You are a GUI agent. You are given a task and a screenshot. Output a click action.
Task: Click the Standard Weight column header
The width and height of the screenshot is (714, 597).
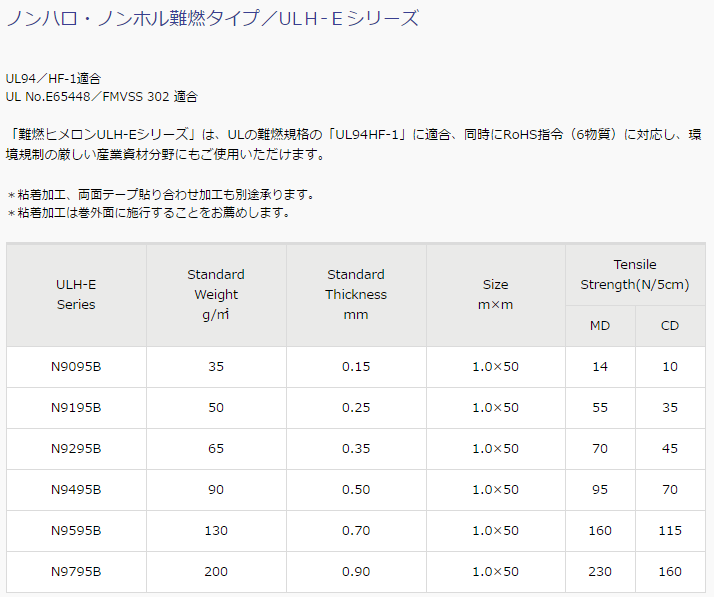216,294
